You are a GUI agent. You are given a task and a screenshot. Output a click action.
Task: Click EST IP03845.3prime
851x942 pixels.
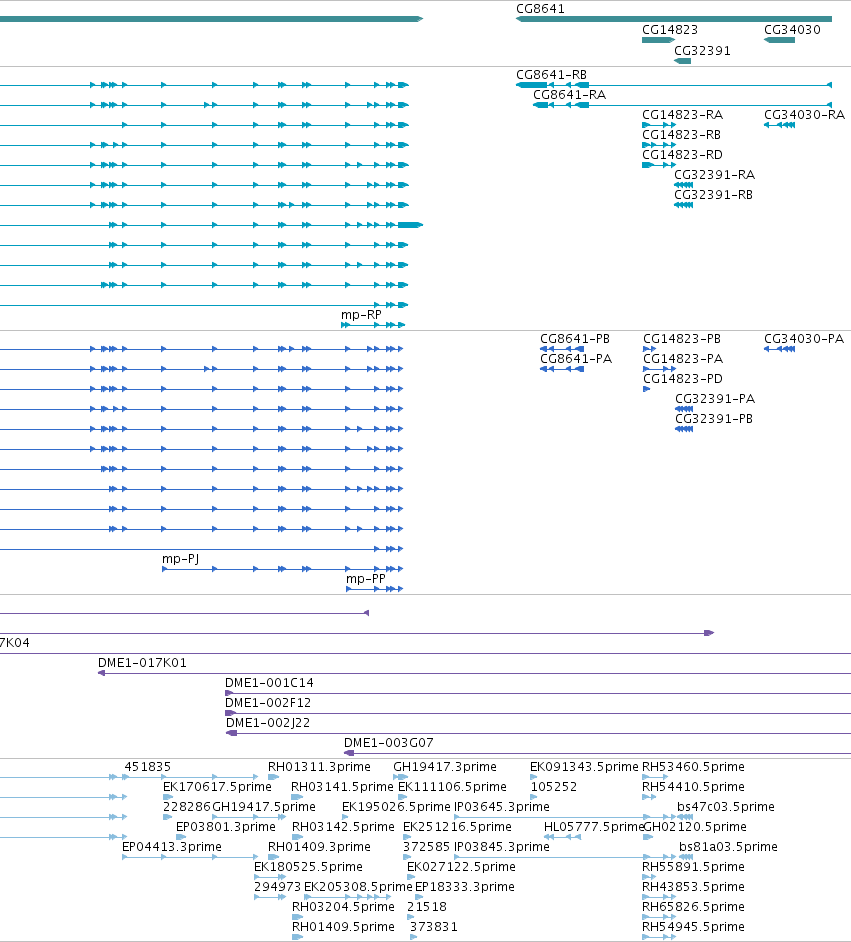[501, 847]
